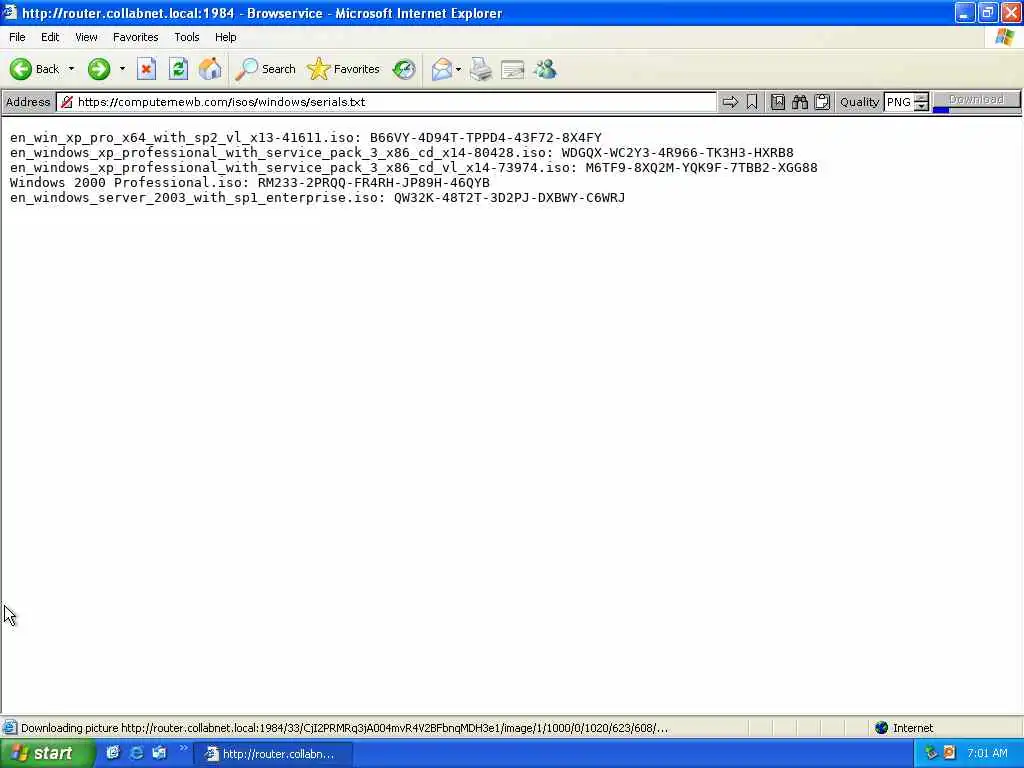Open the Messenger people icon
Viewport: 1024px width, 768px height.
(x=545, y=69)
